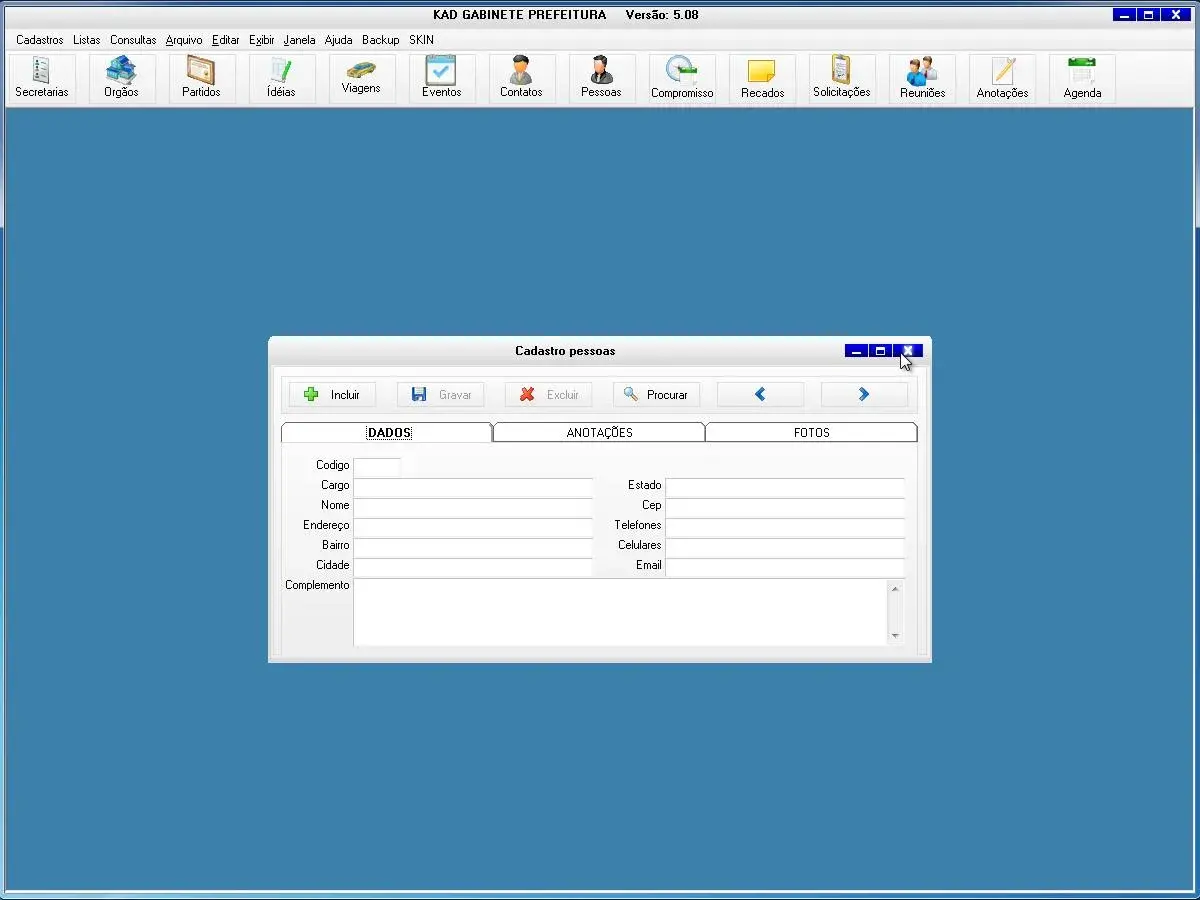Open the Exibir menu
Screen dimensions: 1200x900
click(x=262, y=40)
